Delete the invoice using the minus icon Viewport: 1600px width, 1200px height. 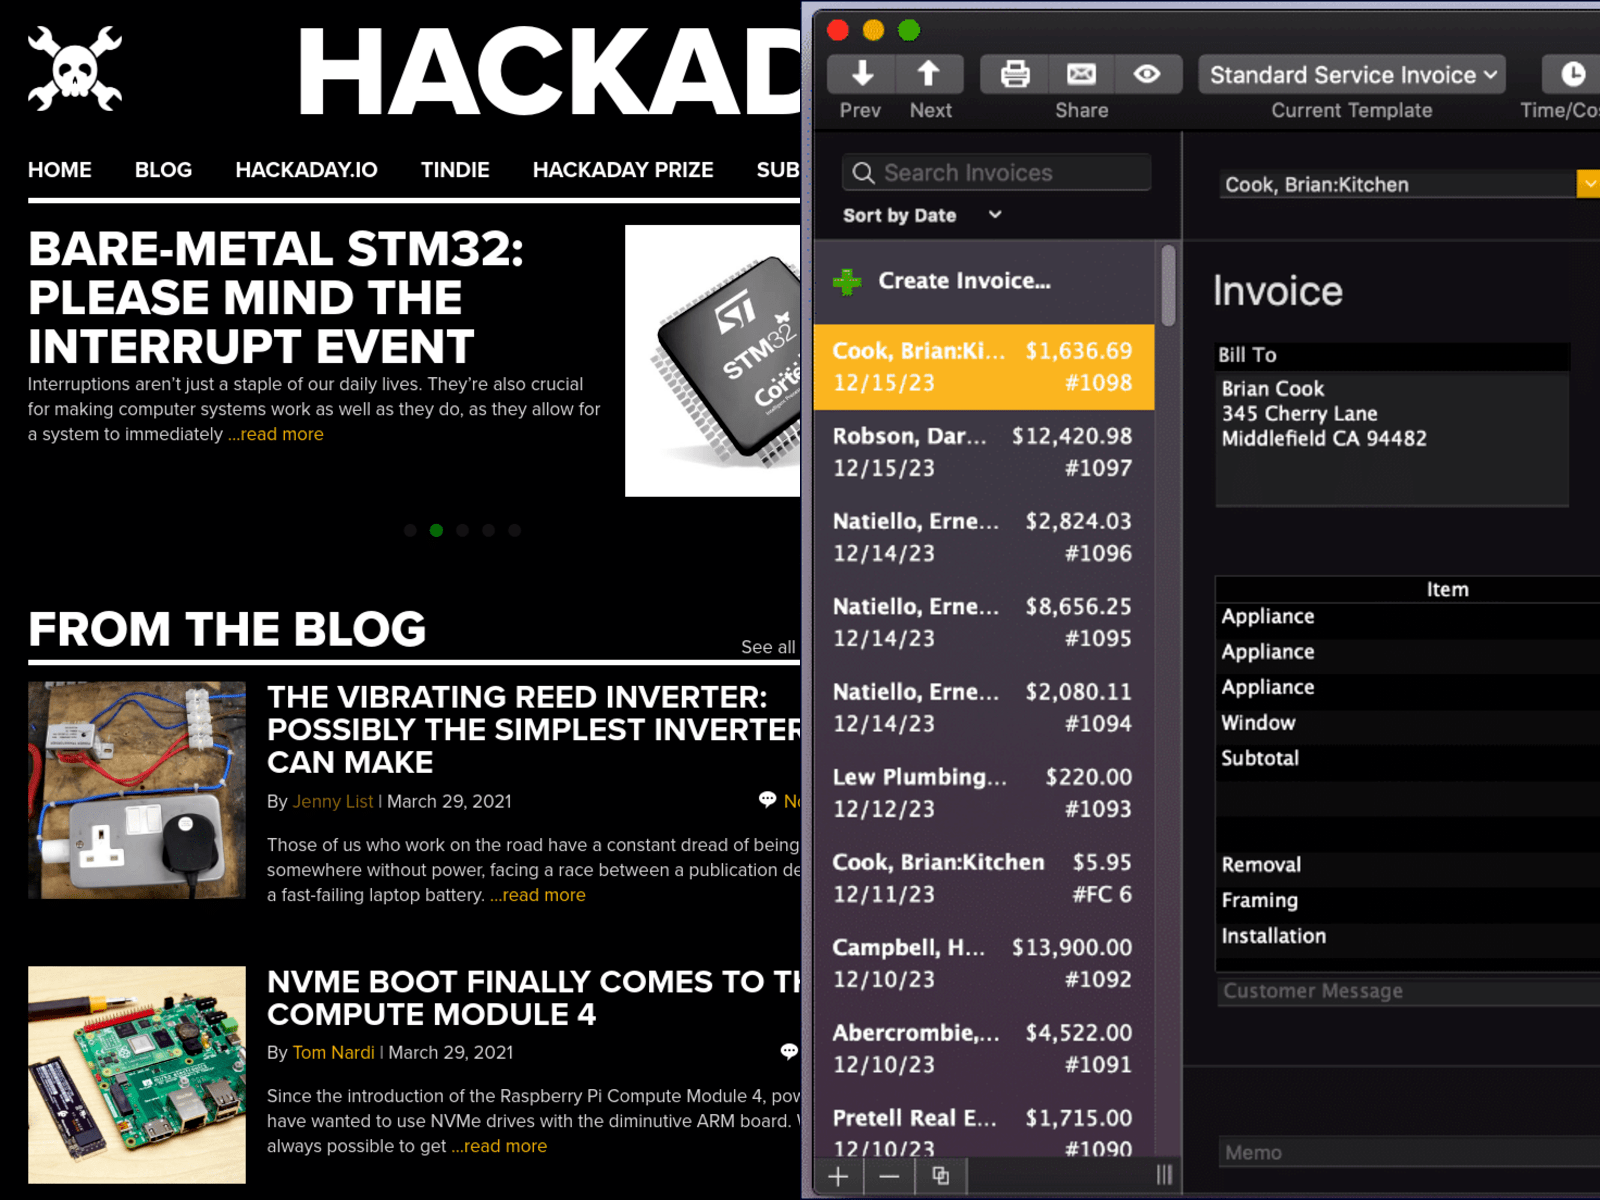(x=889, y=1176)
